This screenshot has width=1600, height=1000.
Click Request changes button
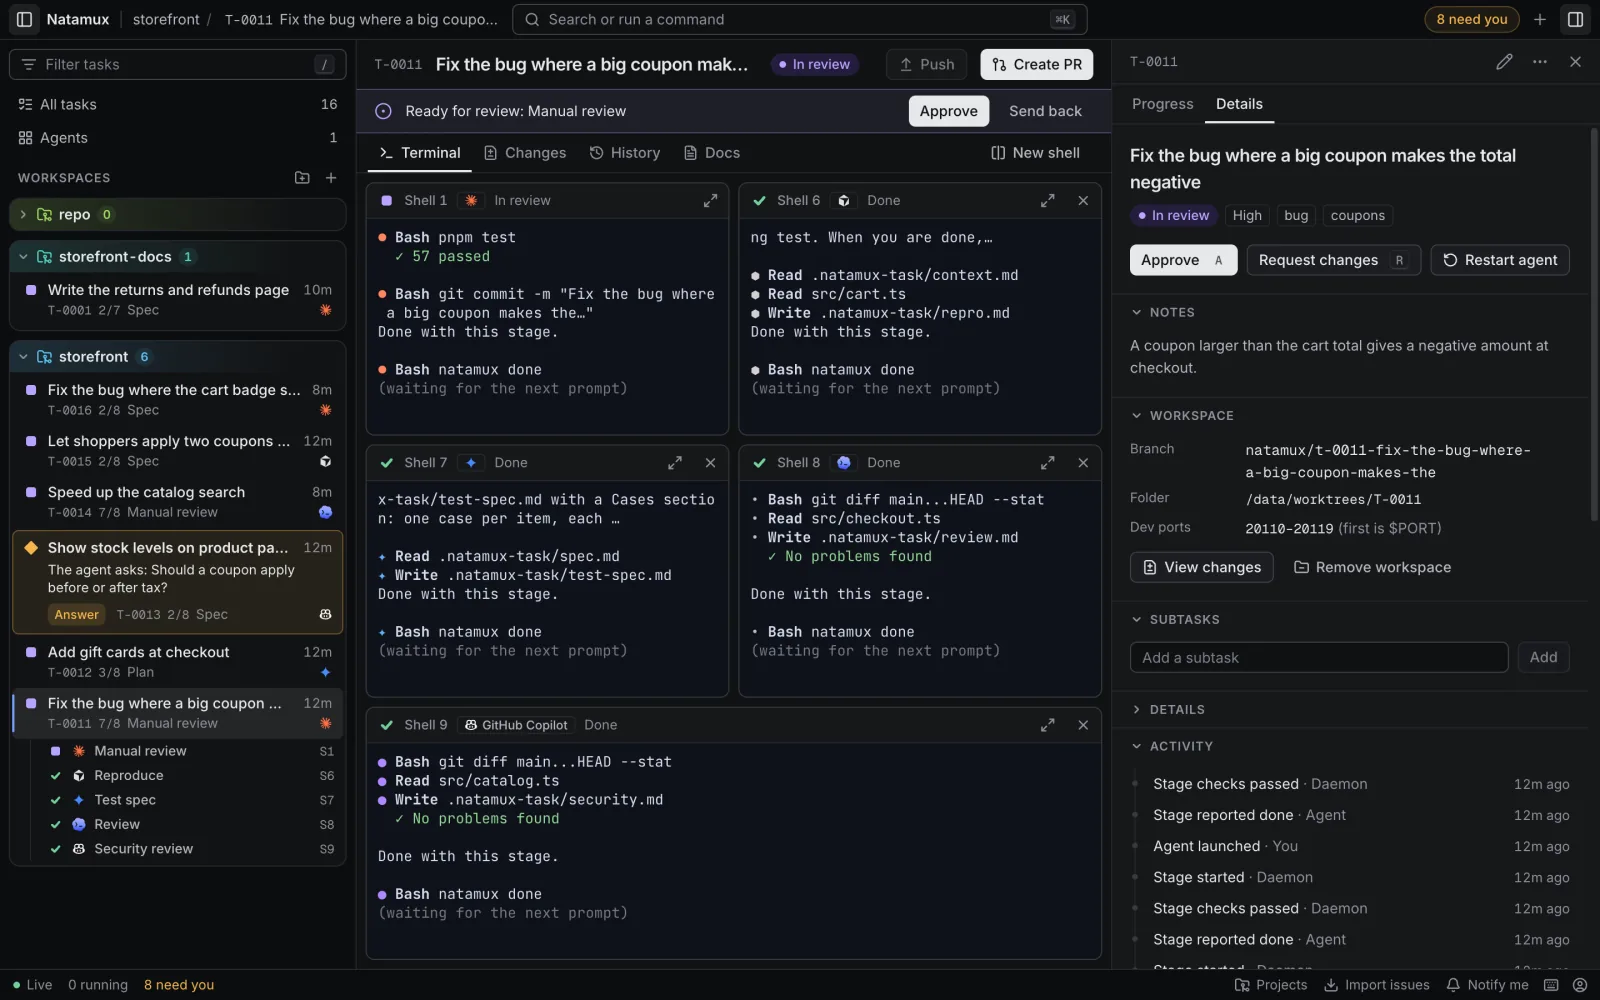pos(1333,260)
